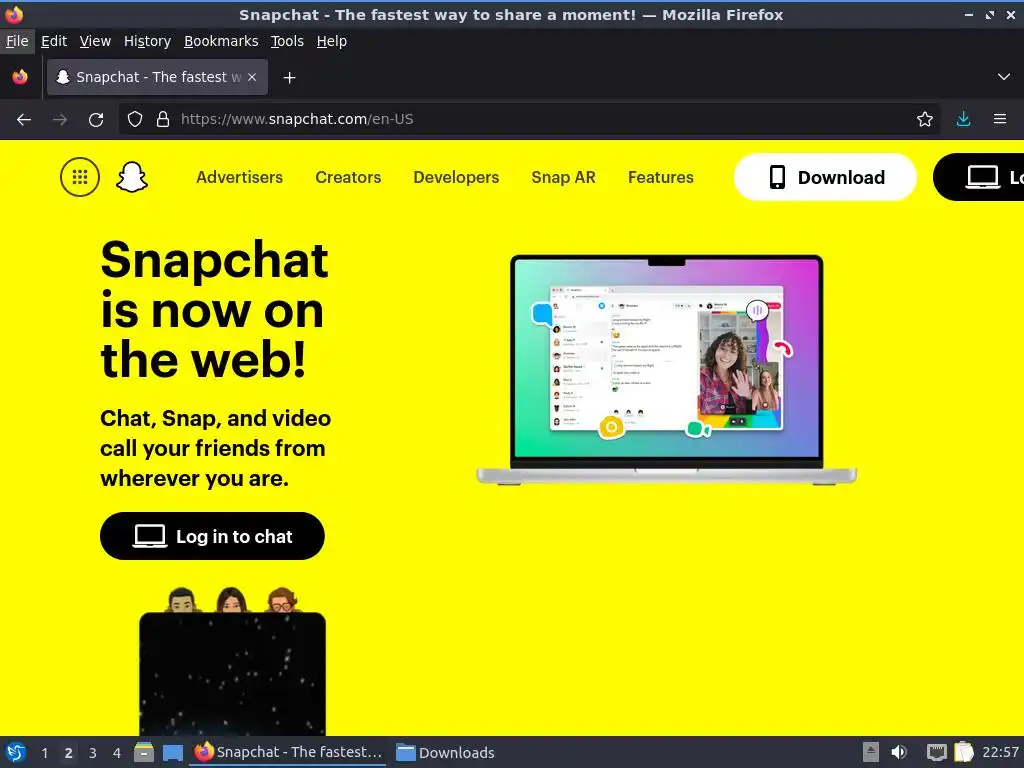Click the laptop web chat preview image

(666, 370)
